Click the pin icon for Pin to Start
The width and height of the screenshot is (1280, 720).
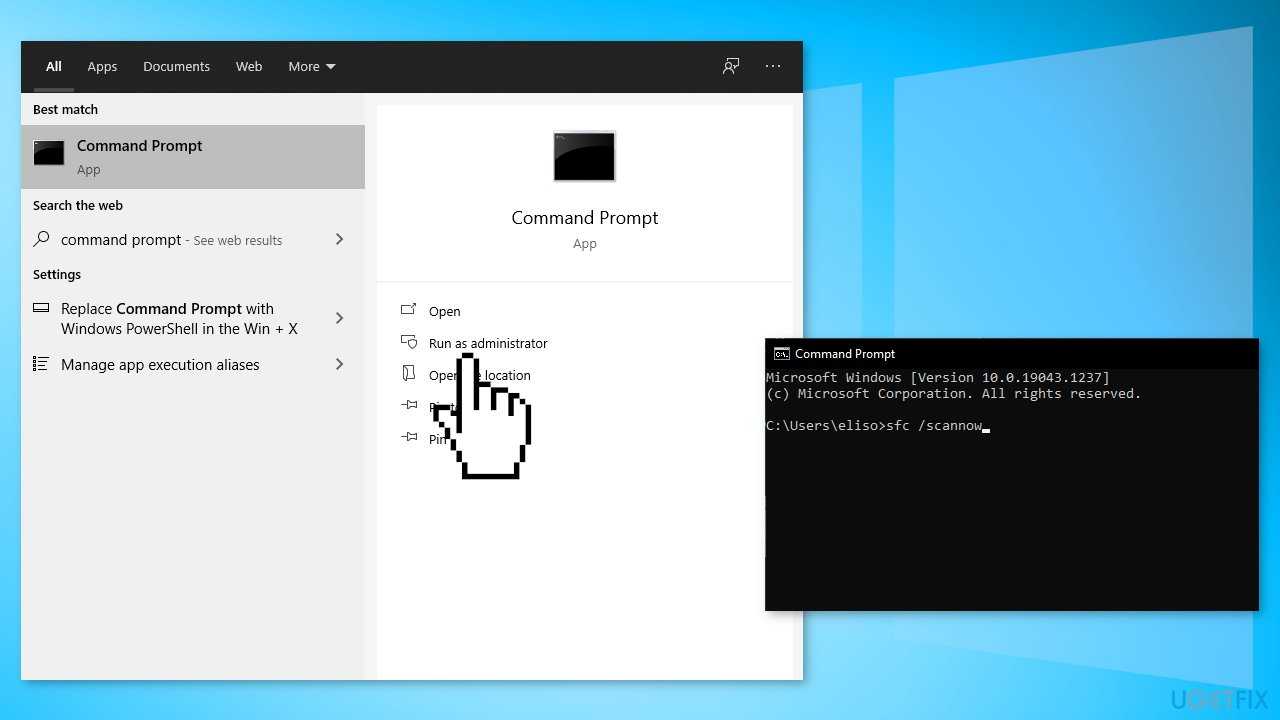[409, 405]
